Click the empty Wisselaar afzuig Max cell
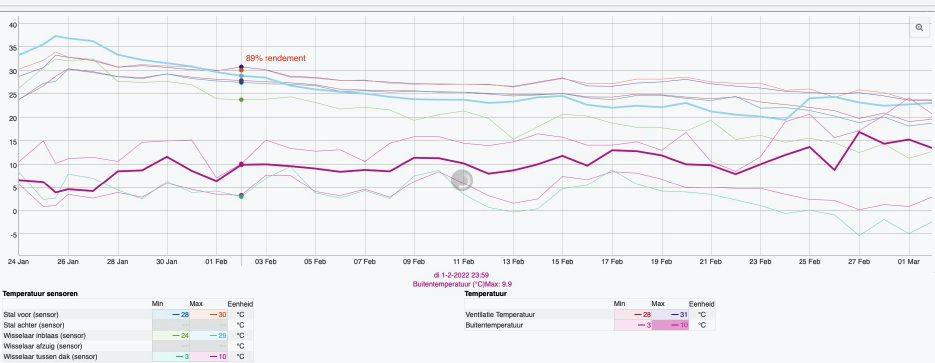The image size is (935, 363). 208,346
